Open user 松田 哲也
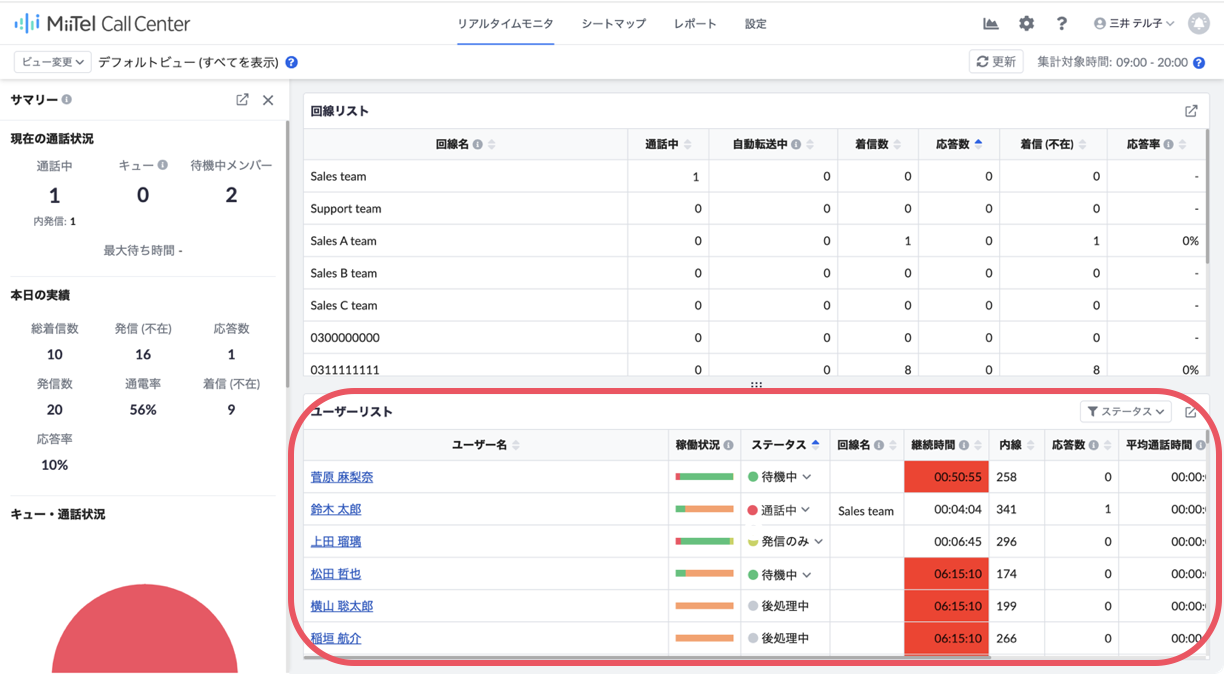The height and width of the screenshot is (674, 1224). coord(336,574)
